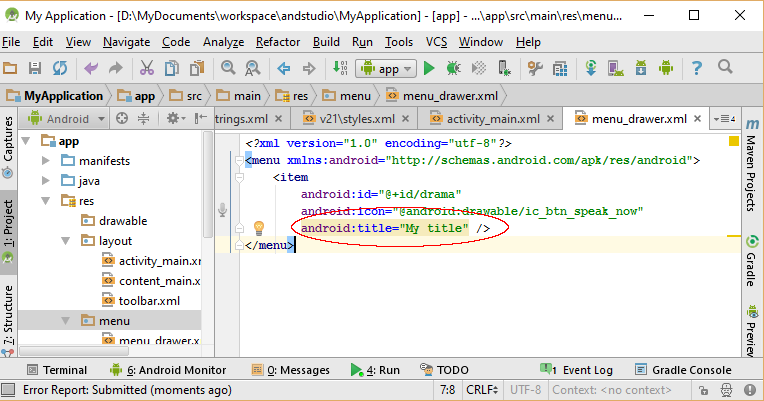The width and height of the screenshot is (764, 401).
Task: Select the drawable folder in tree
Action: tap(115, 221)
